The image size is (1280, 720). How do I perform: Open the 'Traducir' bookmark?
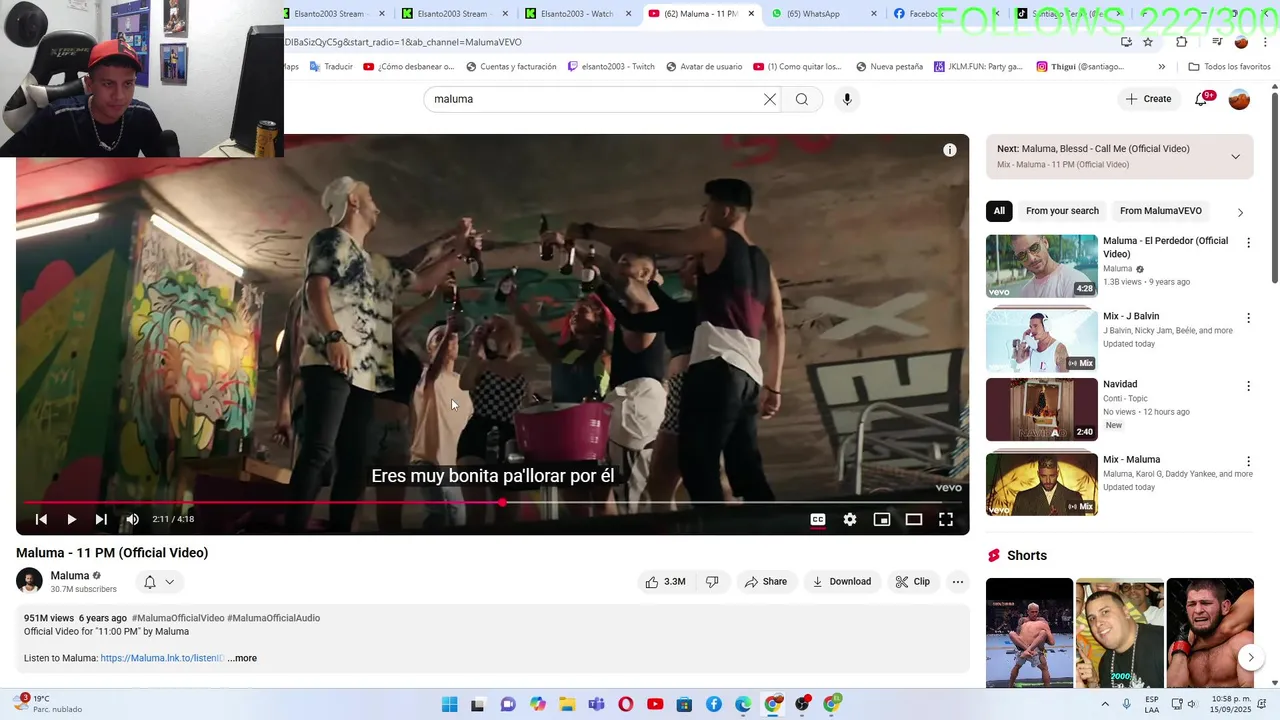(331, 67)
